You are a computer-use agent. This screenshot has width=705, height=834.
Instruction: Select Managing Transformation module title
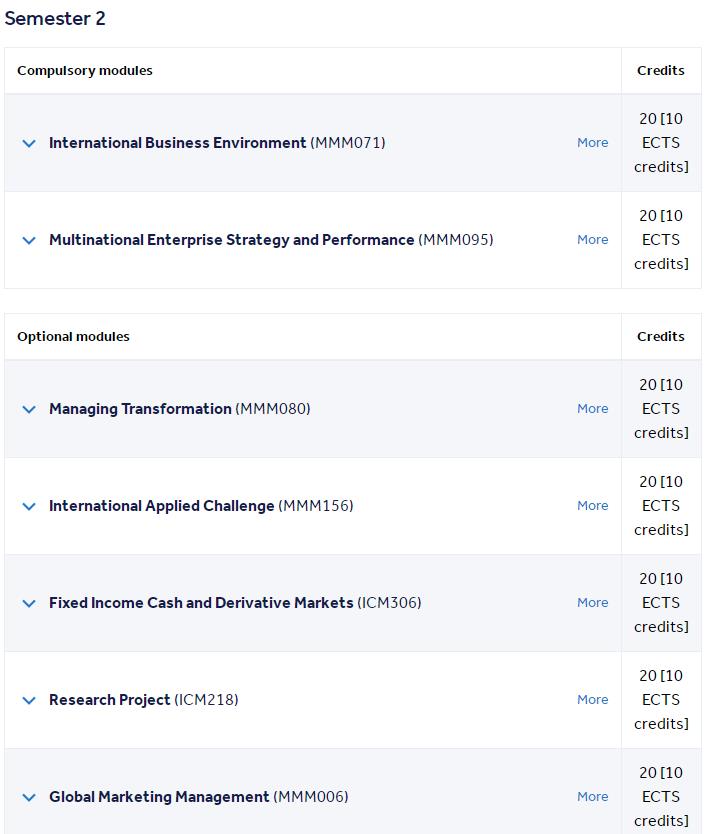tap(140, 408)
